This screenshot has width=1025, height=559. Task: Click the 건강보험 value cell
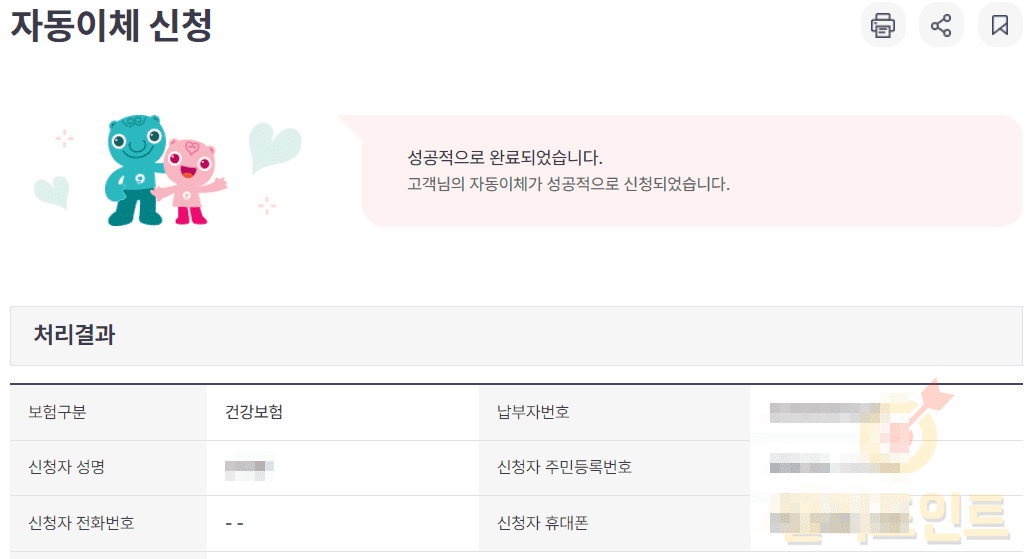pyautogui.click(x=254, y=412)
